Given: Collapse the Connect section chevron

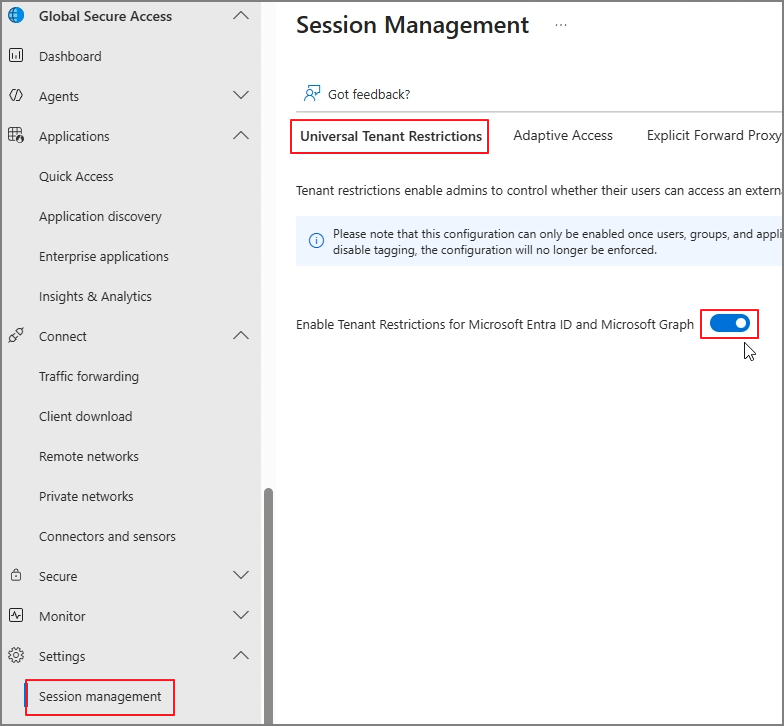Looking at the screenshot, I should [241, 335].
